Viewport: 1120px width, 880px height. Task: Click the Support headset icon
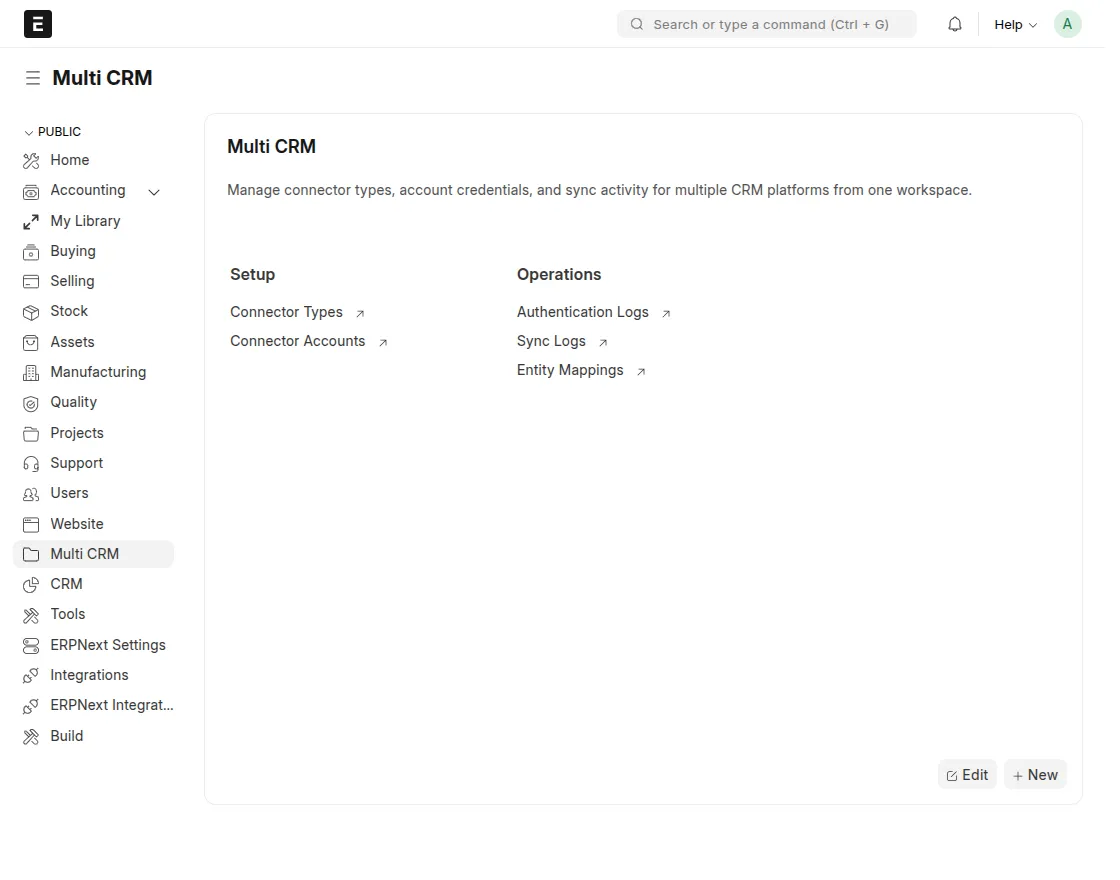pyautogui.click(x=31, y=463)
